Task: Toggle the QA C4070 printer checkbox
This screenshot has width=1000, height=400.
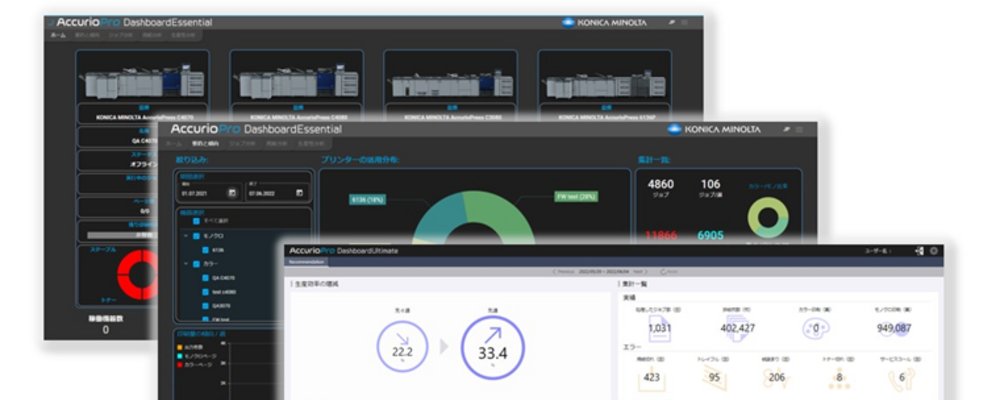Action: pyautogui.click(x=204, y=280)
